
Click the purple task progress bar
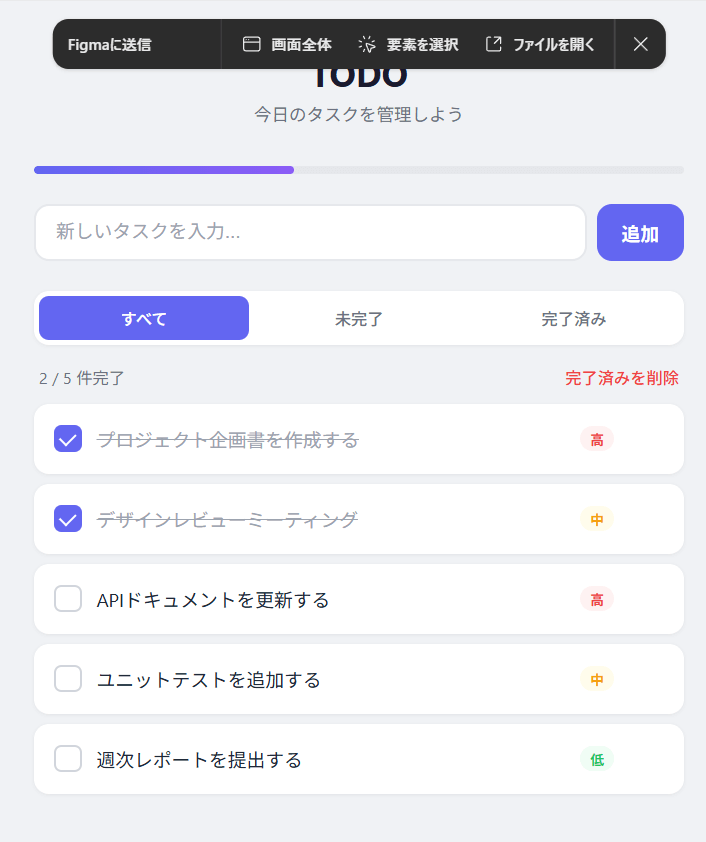pyautogui.click(x=164, y=170)
